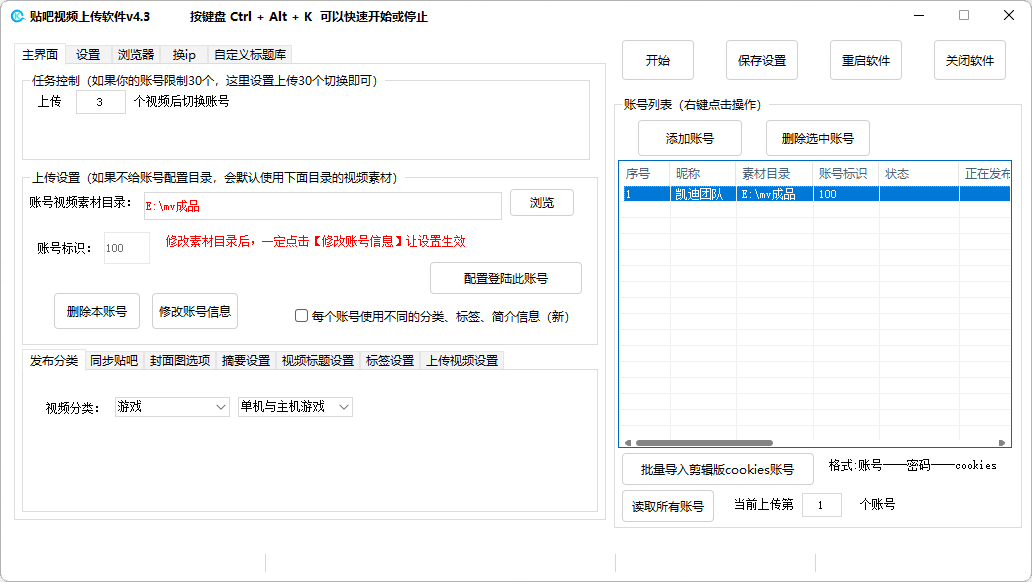Open the 上传视频设置 tab
The image size is (1032, 582).
[461, 360]
